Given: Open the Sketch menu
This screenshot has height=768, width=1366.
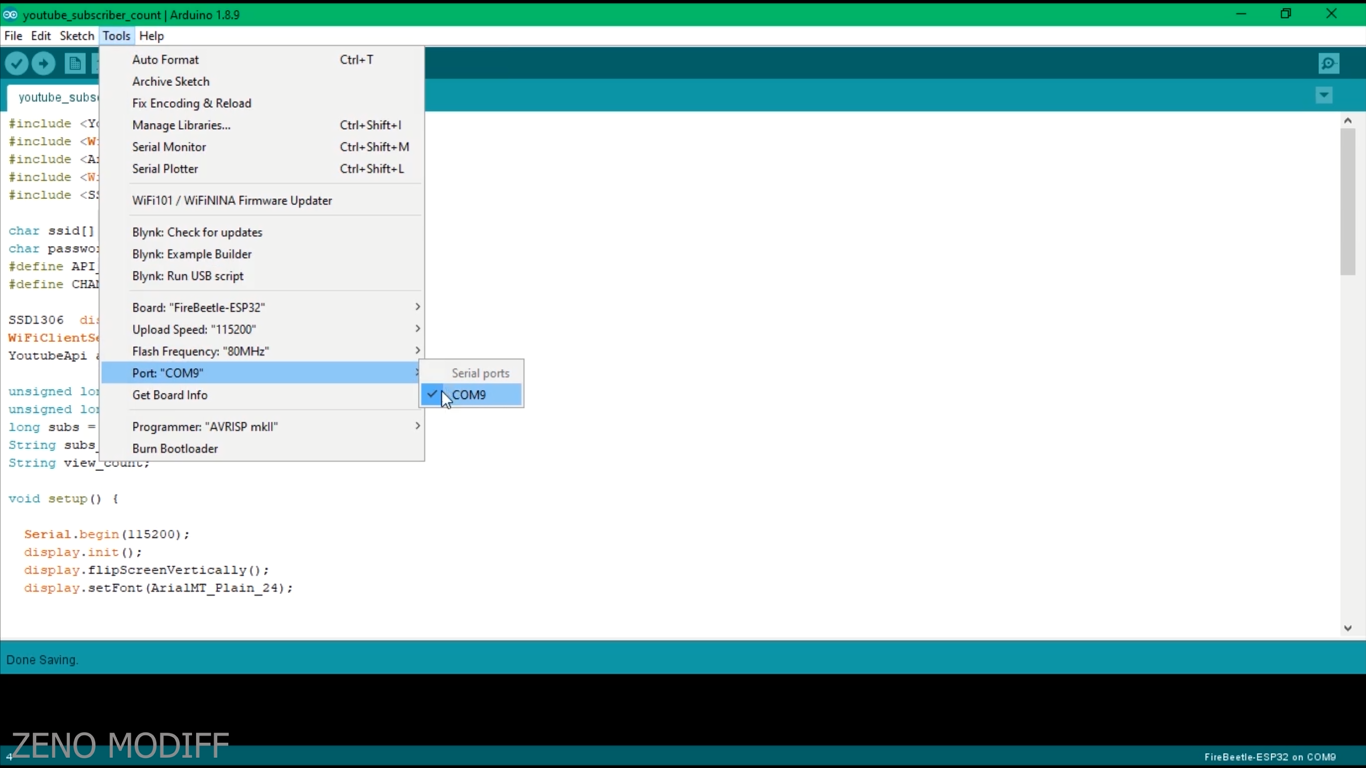Looking at the screenshot, I should click(77, 36).
